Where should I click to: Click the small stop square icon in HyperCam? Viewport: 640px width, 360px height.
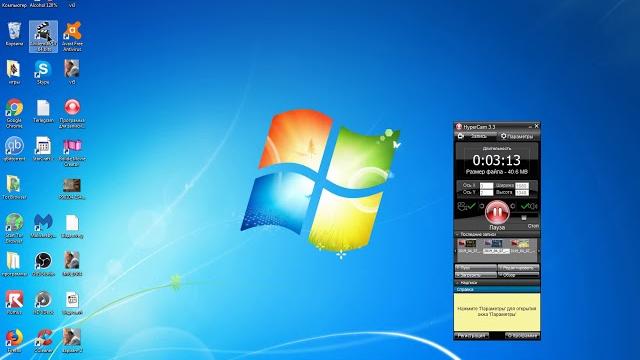pos(524,218)
